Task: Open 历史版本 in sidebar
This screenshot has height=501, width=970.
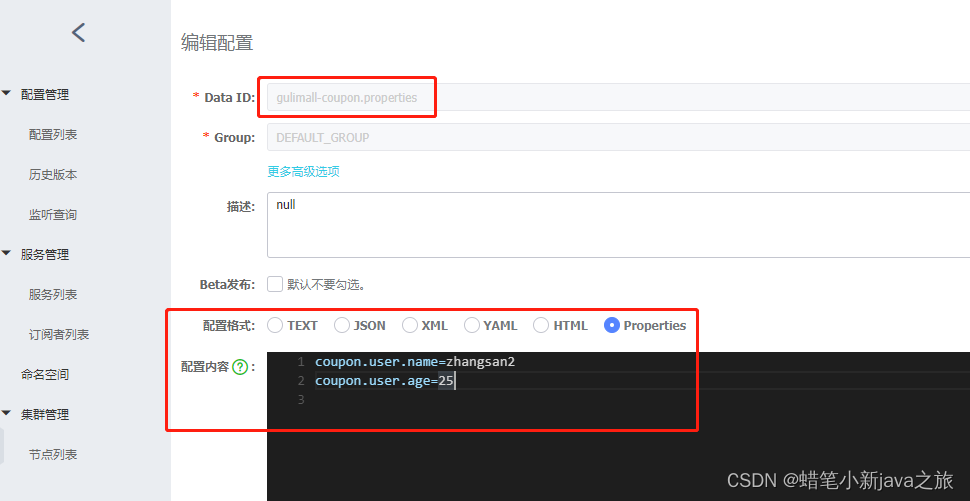Action: [53, 174]
